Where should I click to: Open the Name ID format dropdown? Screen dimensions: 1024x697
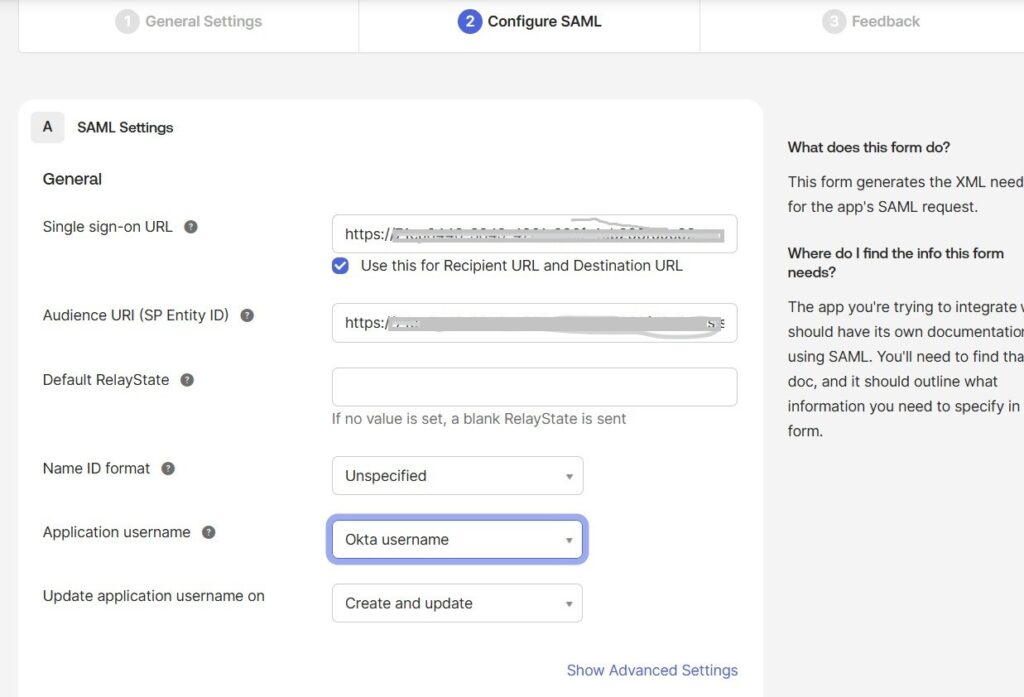tap(457, 476)
